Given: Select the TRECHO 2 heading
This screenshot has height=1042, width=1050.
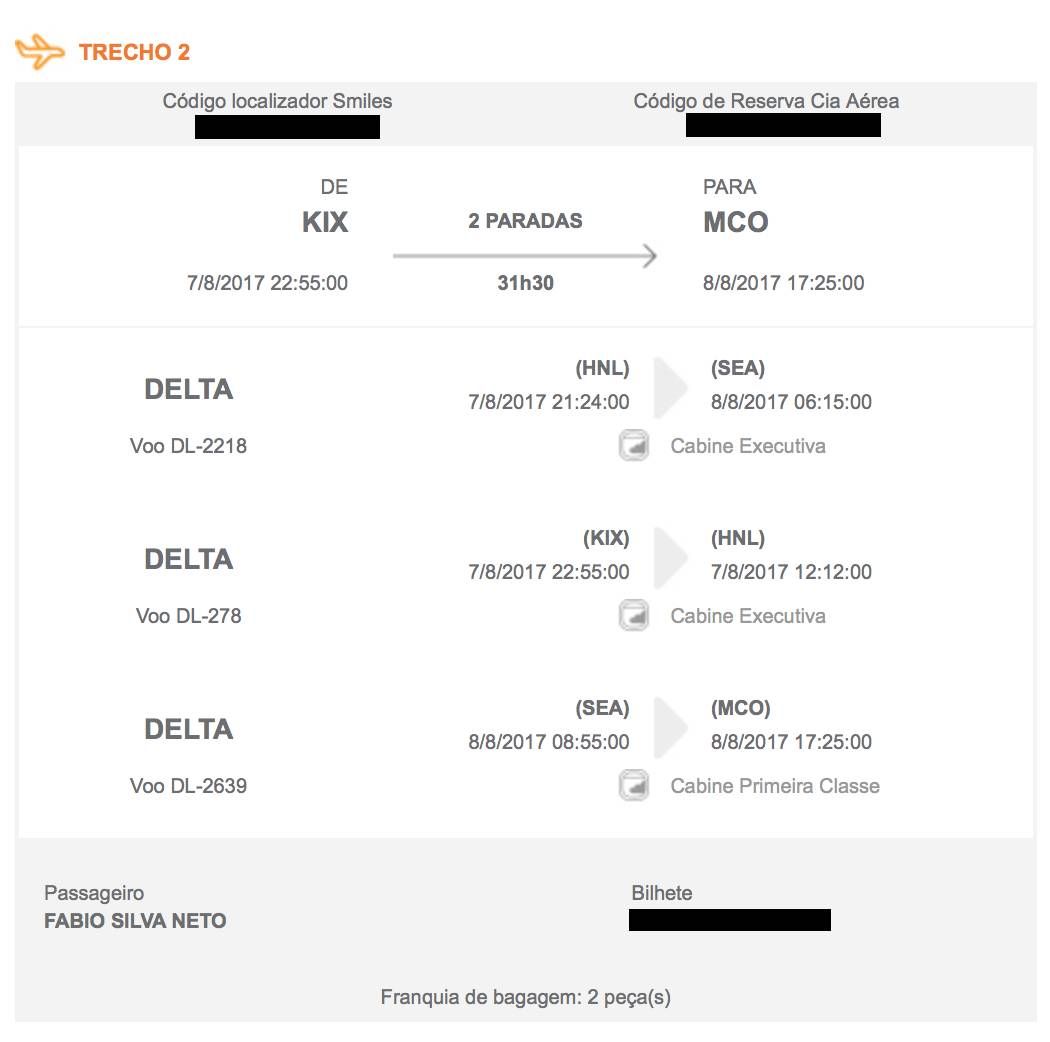Looking at the screenshot, I should tap(135, 52).
